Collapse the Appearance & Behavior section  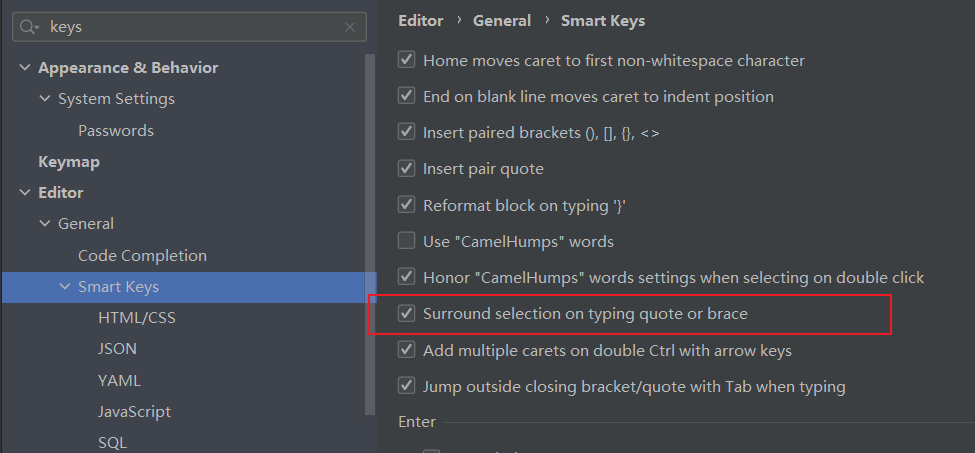tap(25, 68)
